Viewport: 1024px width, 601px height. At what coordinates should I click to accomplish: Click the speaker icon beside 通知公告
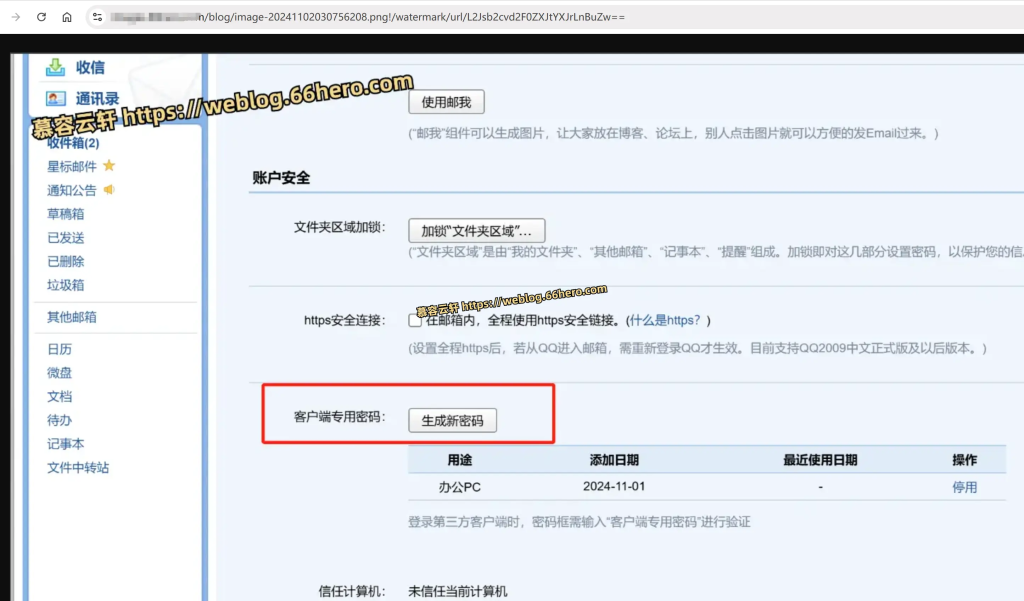109,190
